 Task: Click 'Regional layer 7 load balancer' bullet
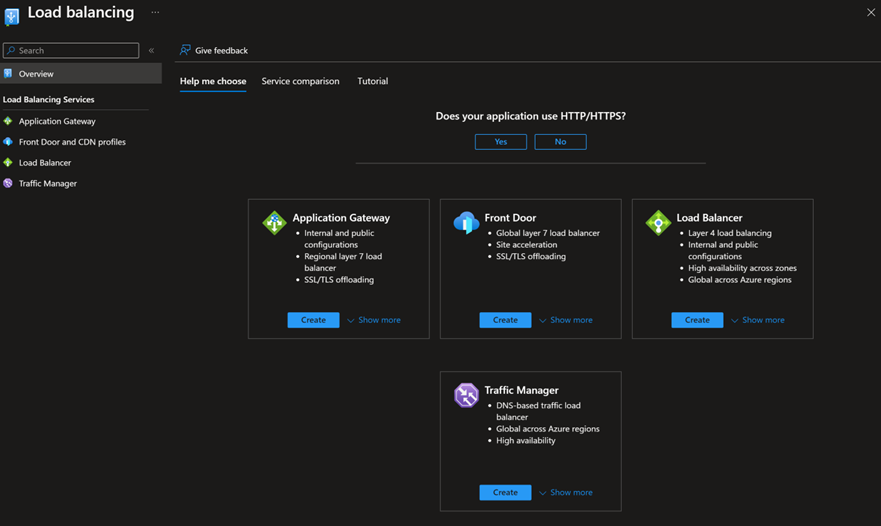pos(343,262)
